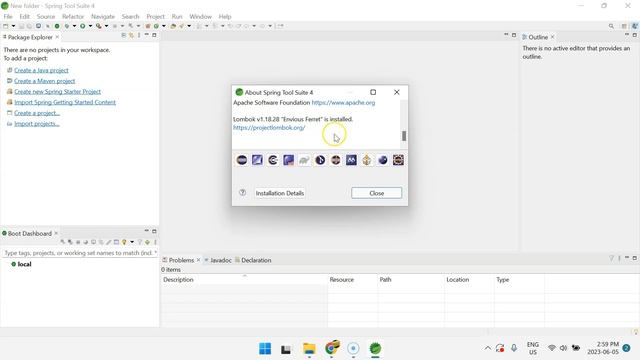Open Package Explorer view menu
Screen dimensions: 640x360
(139, 36)
